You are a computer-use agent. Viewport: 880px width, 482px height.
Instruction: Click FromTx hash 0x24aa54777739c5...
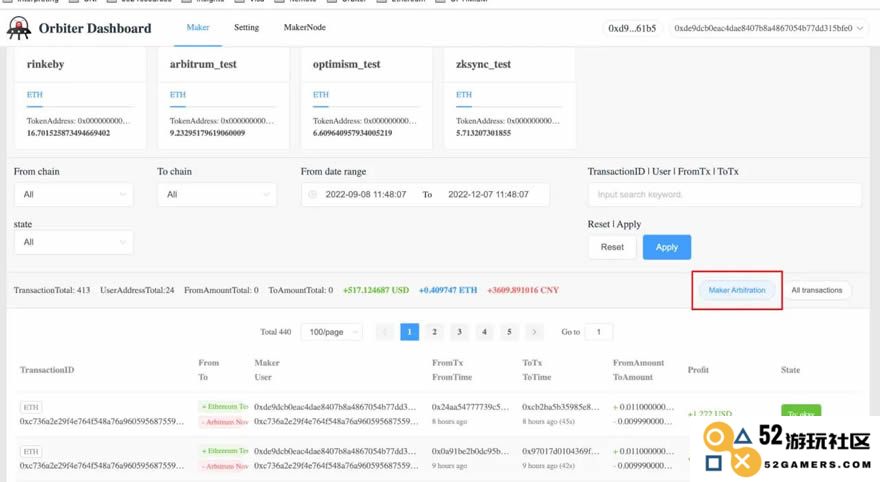click(x=470, y=407)
